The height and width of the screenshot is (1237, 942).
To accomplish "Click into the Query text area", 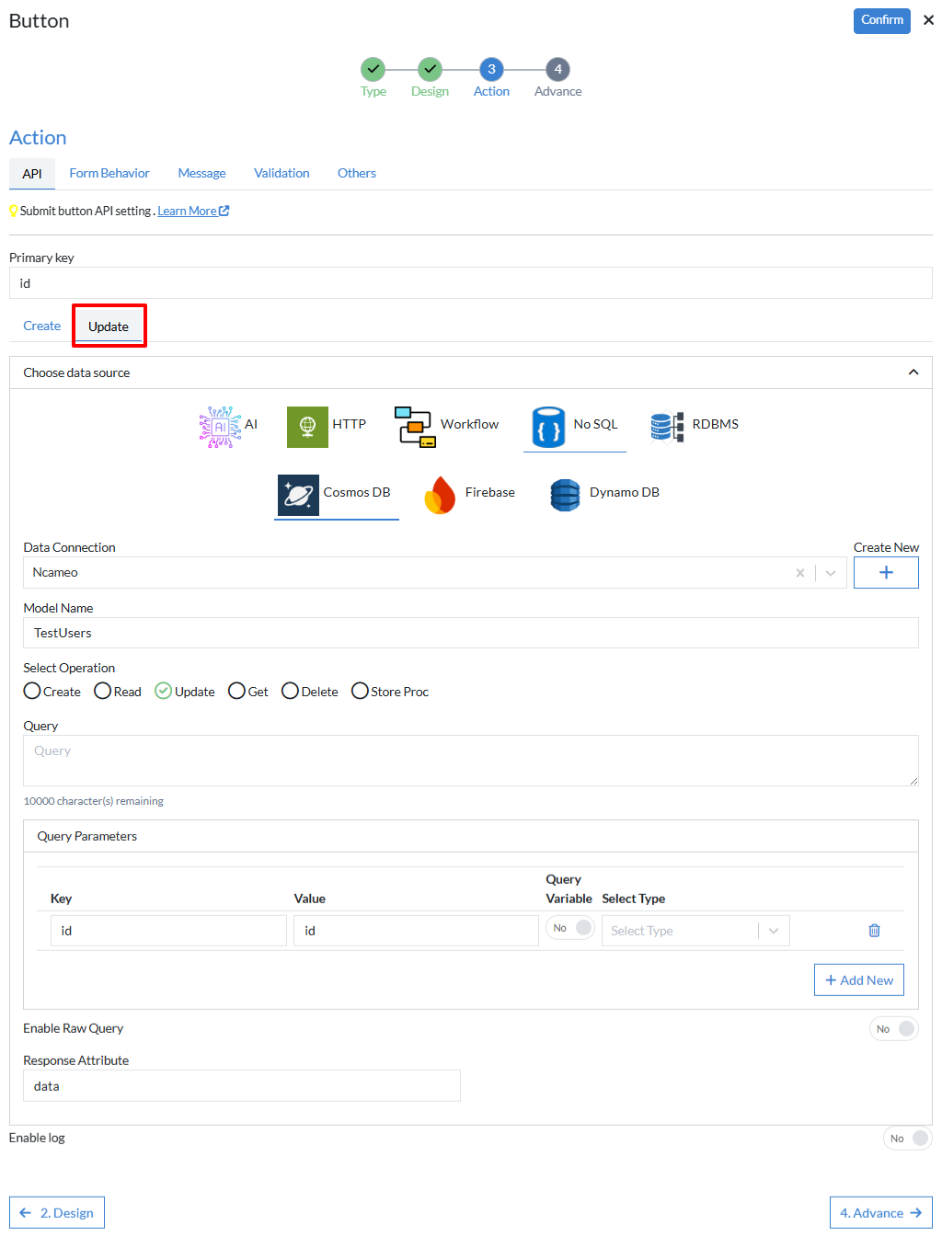I will coord(471,761).
